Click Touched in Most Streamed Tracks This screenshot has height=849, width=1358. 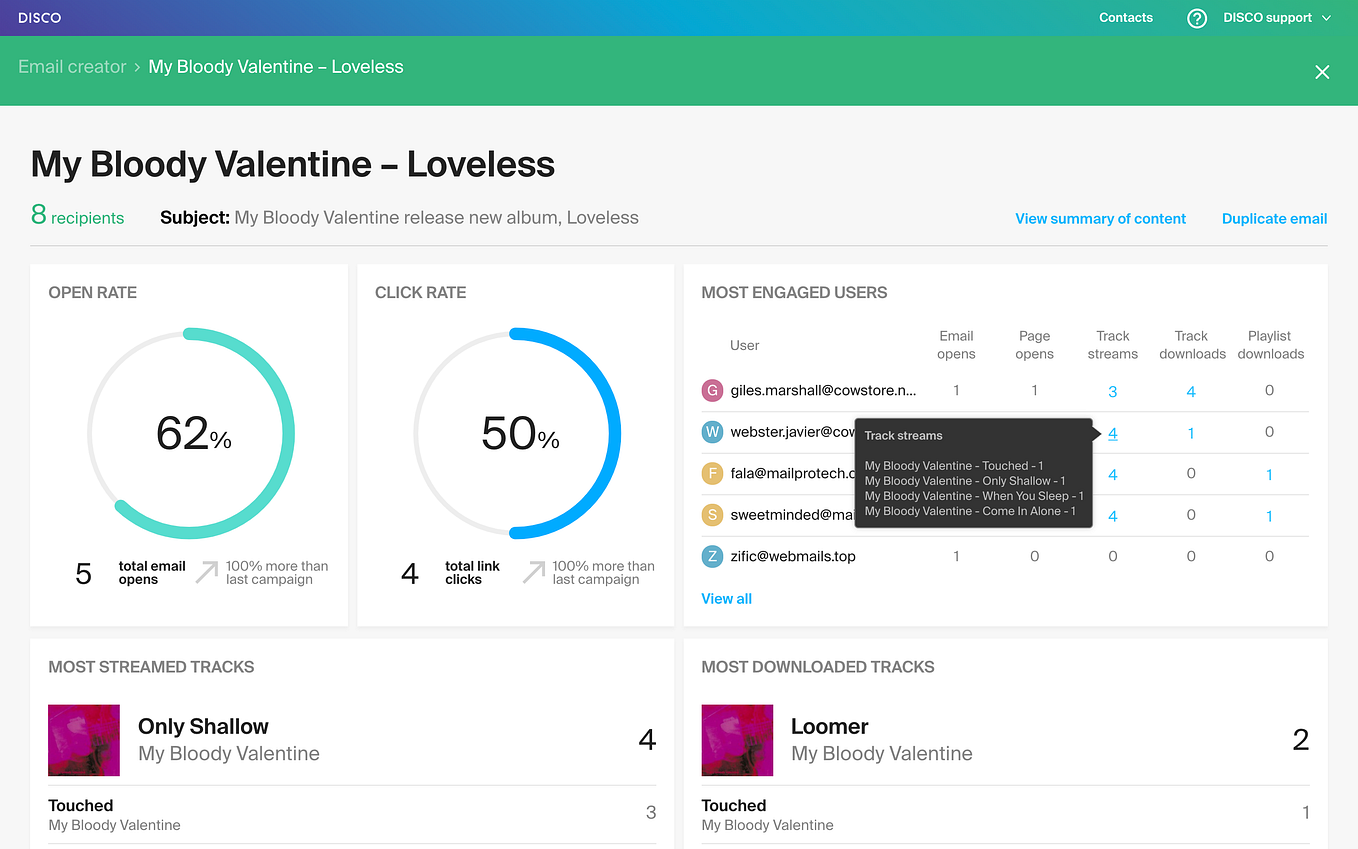81,805
